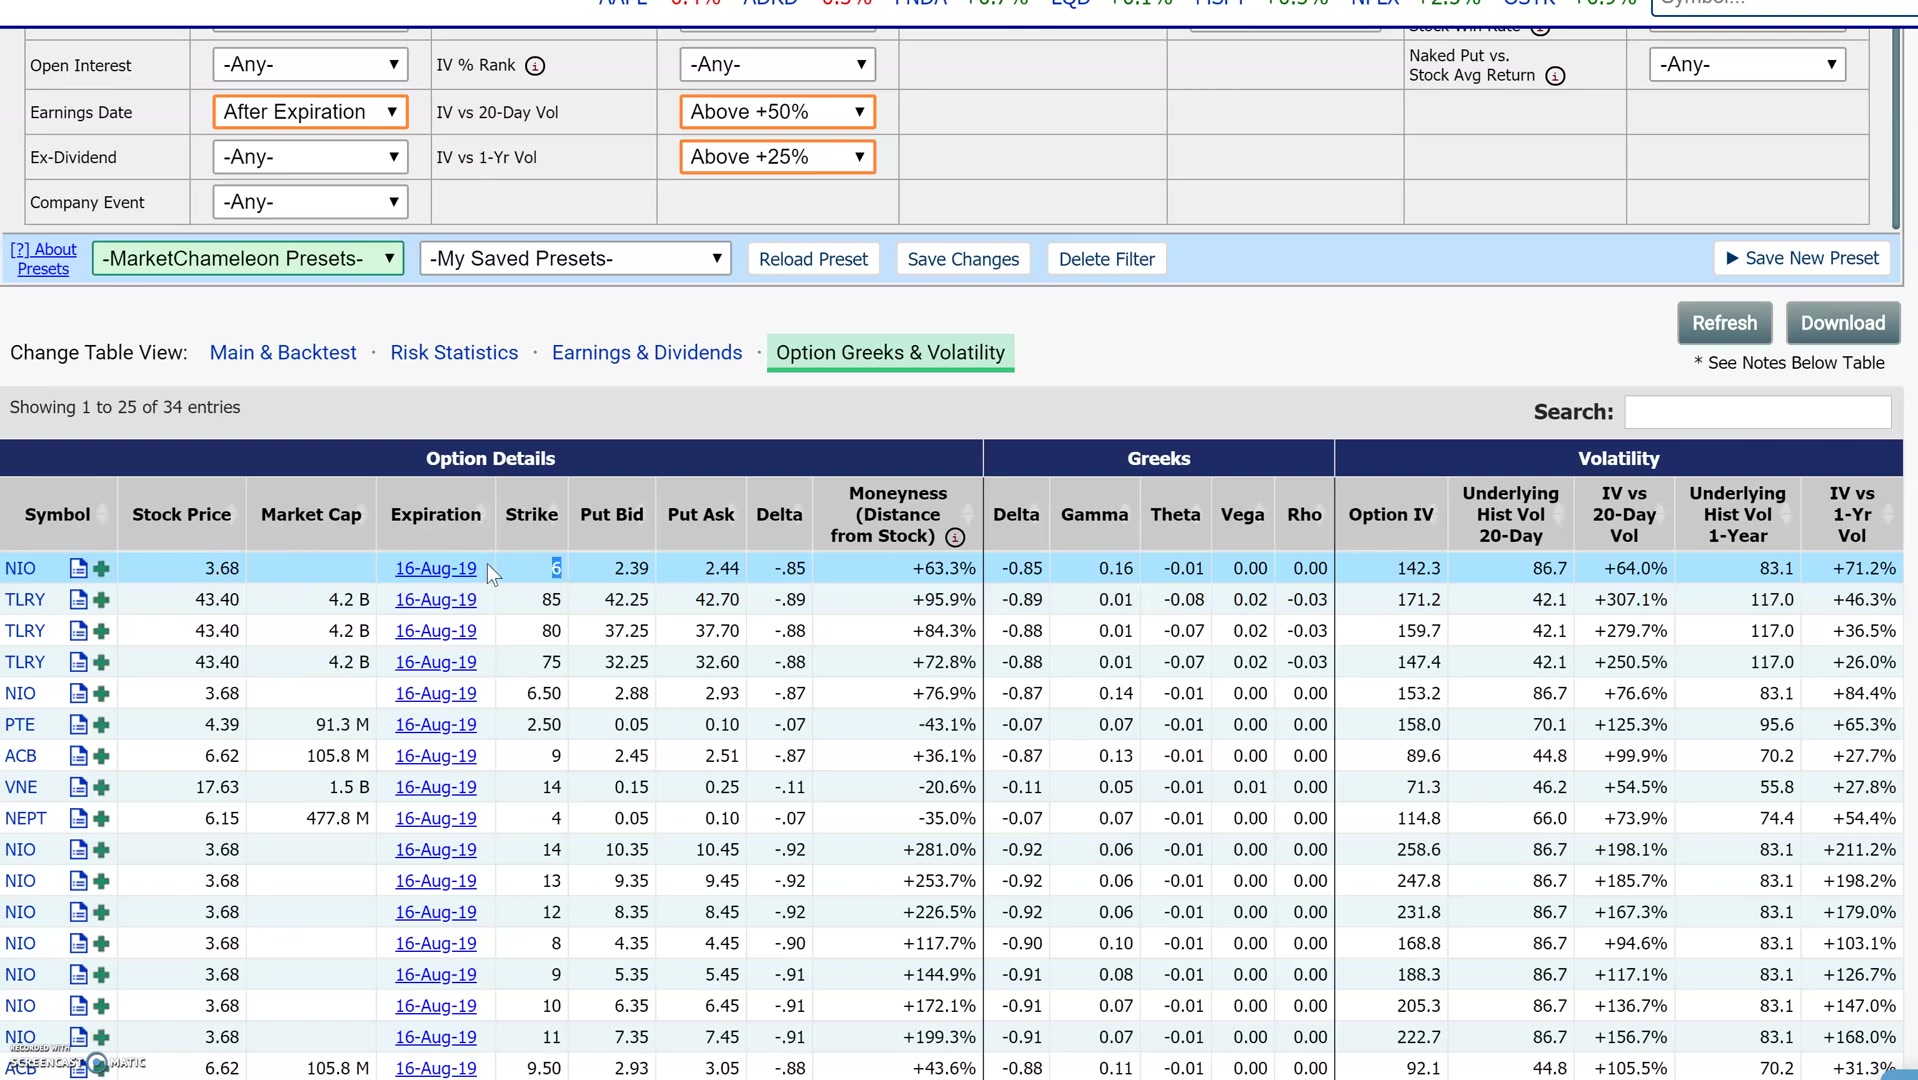Open IV vs 1-Yr Vol dropdown
This screenshot has width=1918, height=1080.
coord(777,157)
